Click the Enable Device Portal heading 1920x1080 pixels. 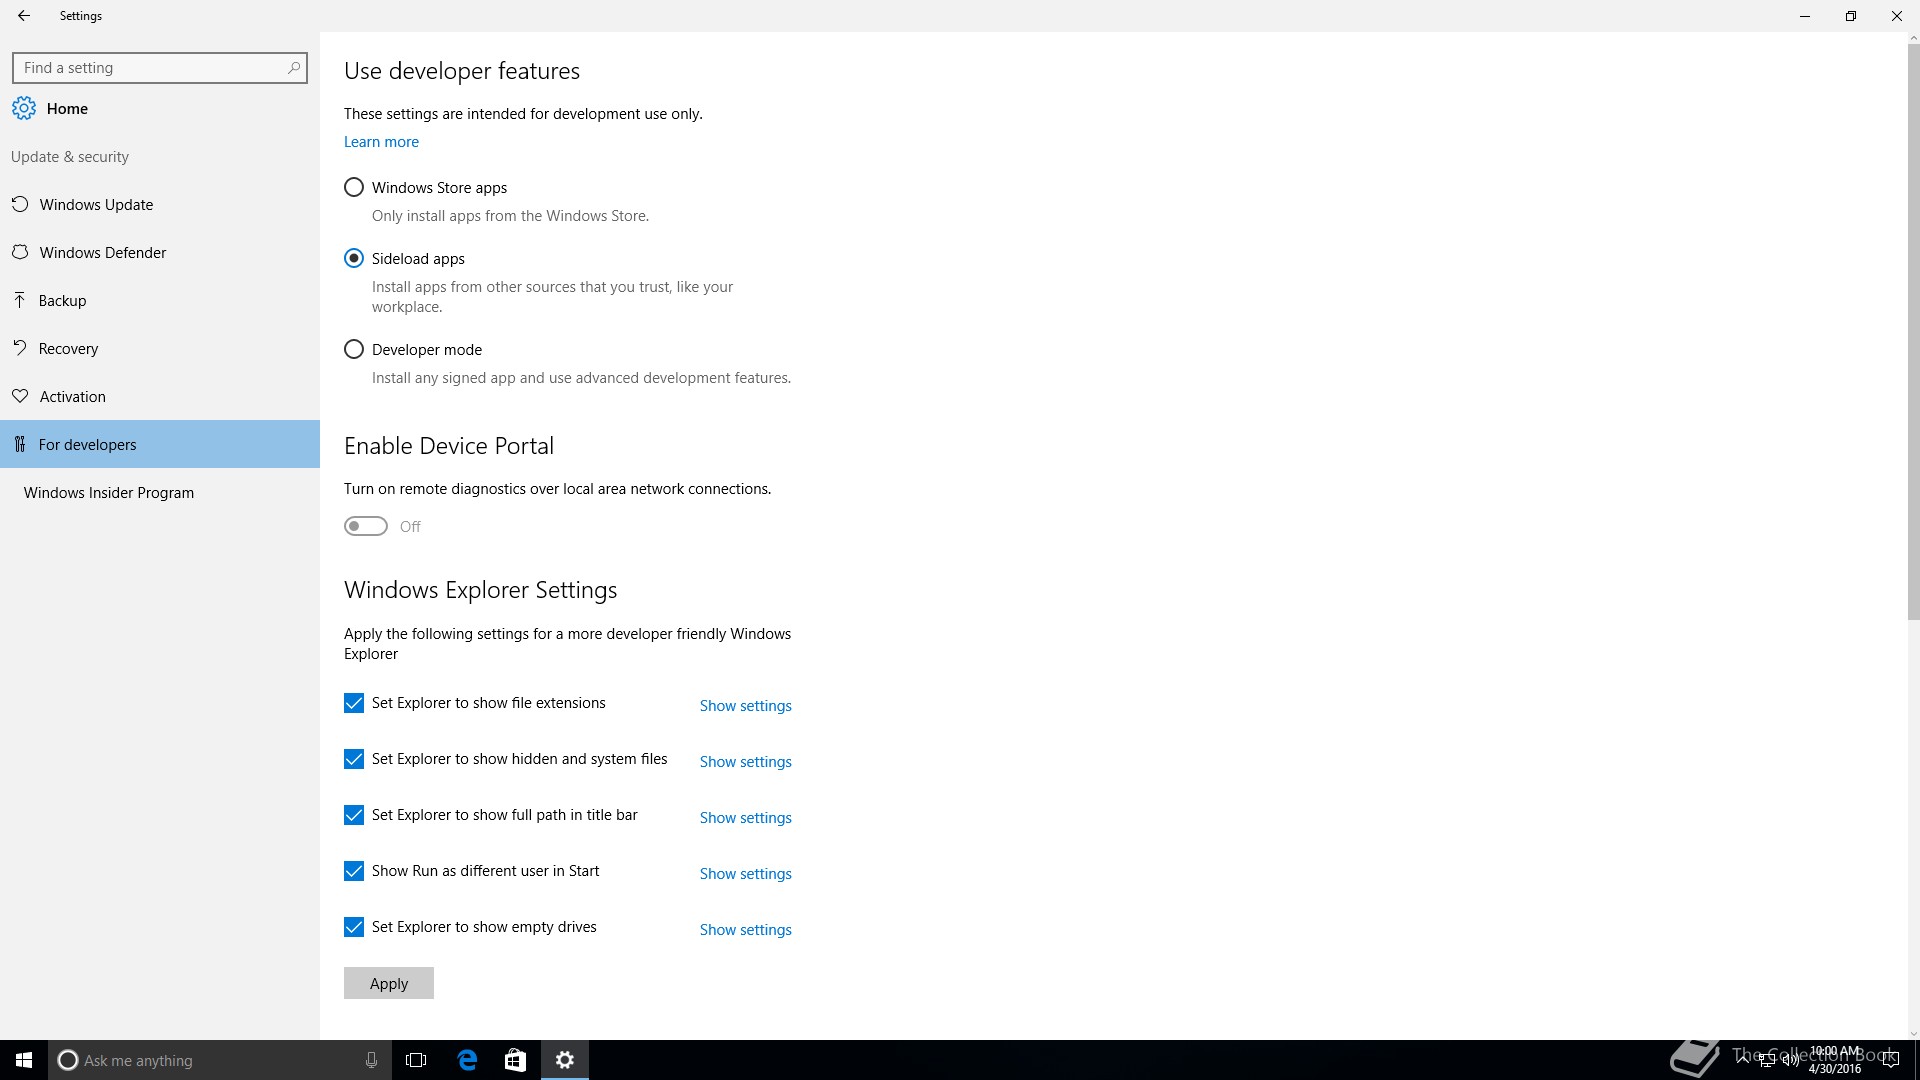click(449, 446)
